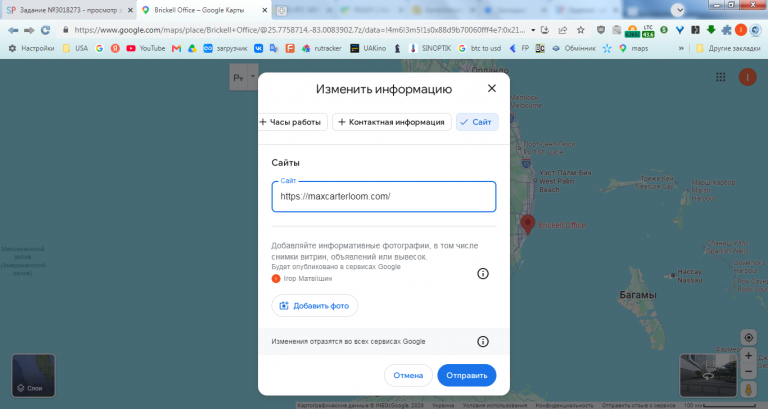Click the my-location target button

pos(748,337)
